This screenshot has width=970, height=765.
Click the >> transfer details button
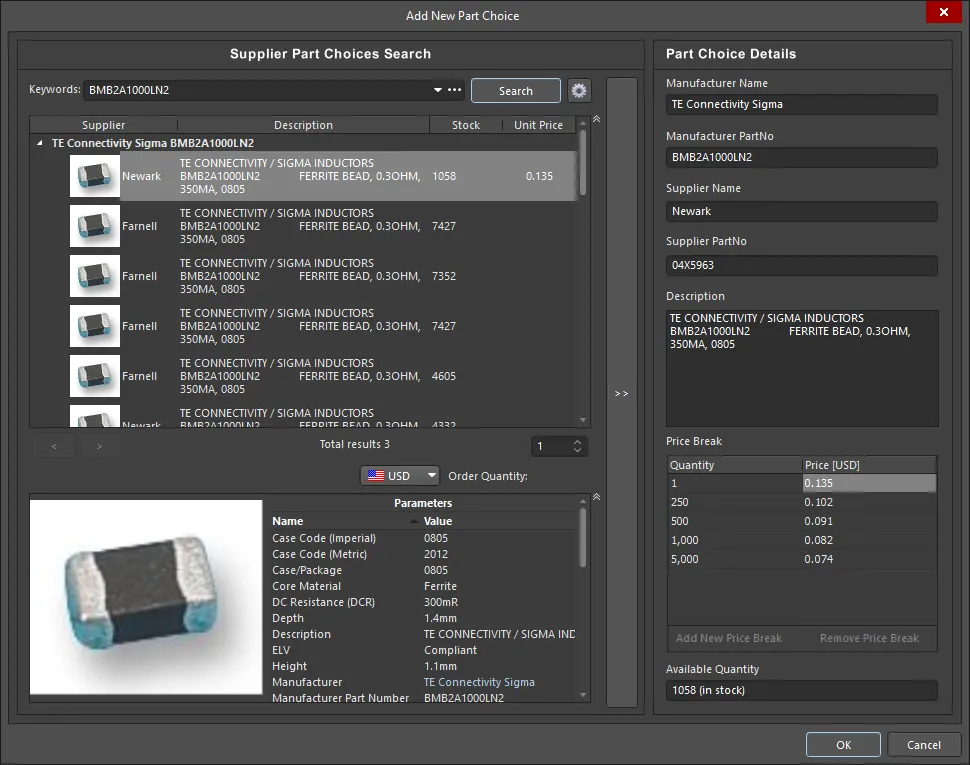pyautogui.click(x=622, y=393)
